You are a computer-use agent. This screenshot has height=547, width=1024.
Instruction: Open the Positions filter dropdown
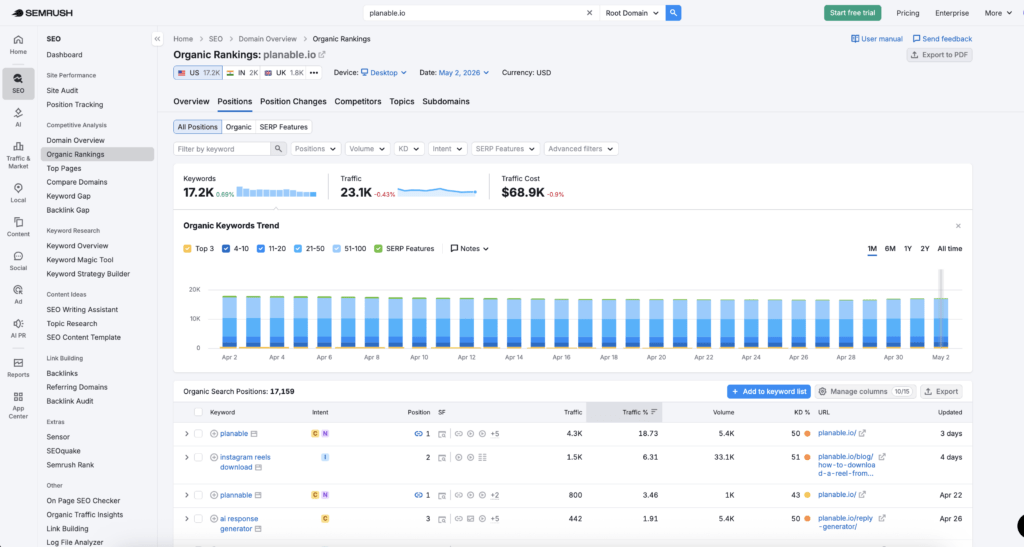coord(315,149)
